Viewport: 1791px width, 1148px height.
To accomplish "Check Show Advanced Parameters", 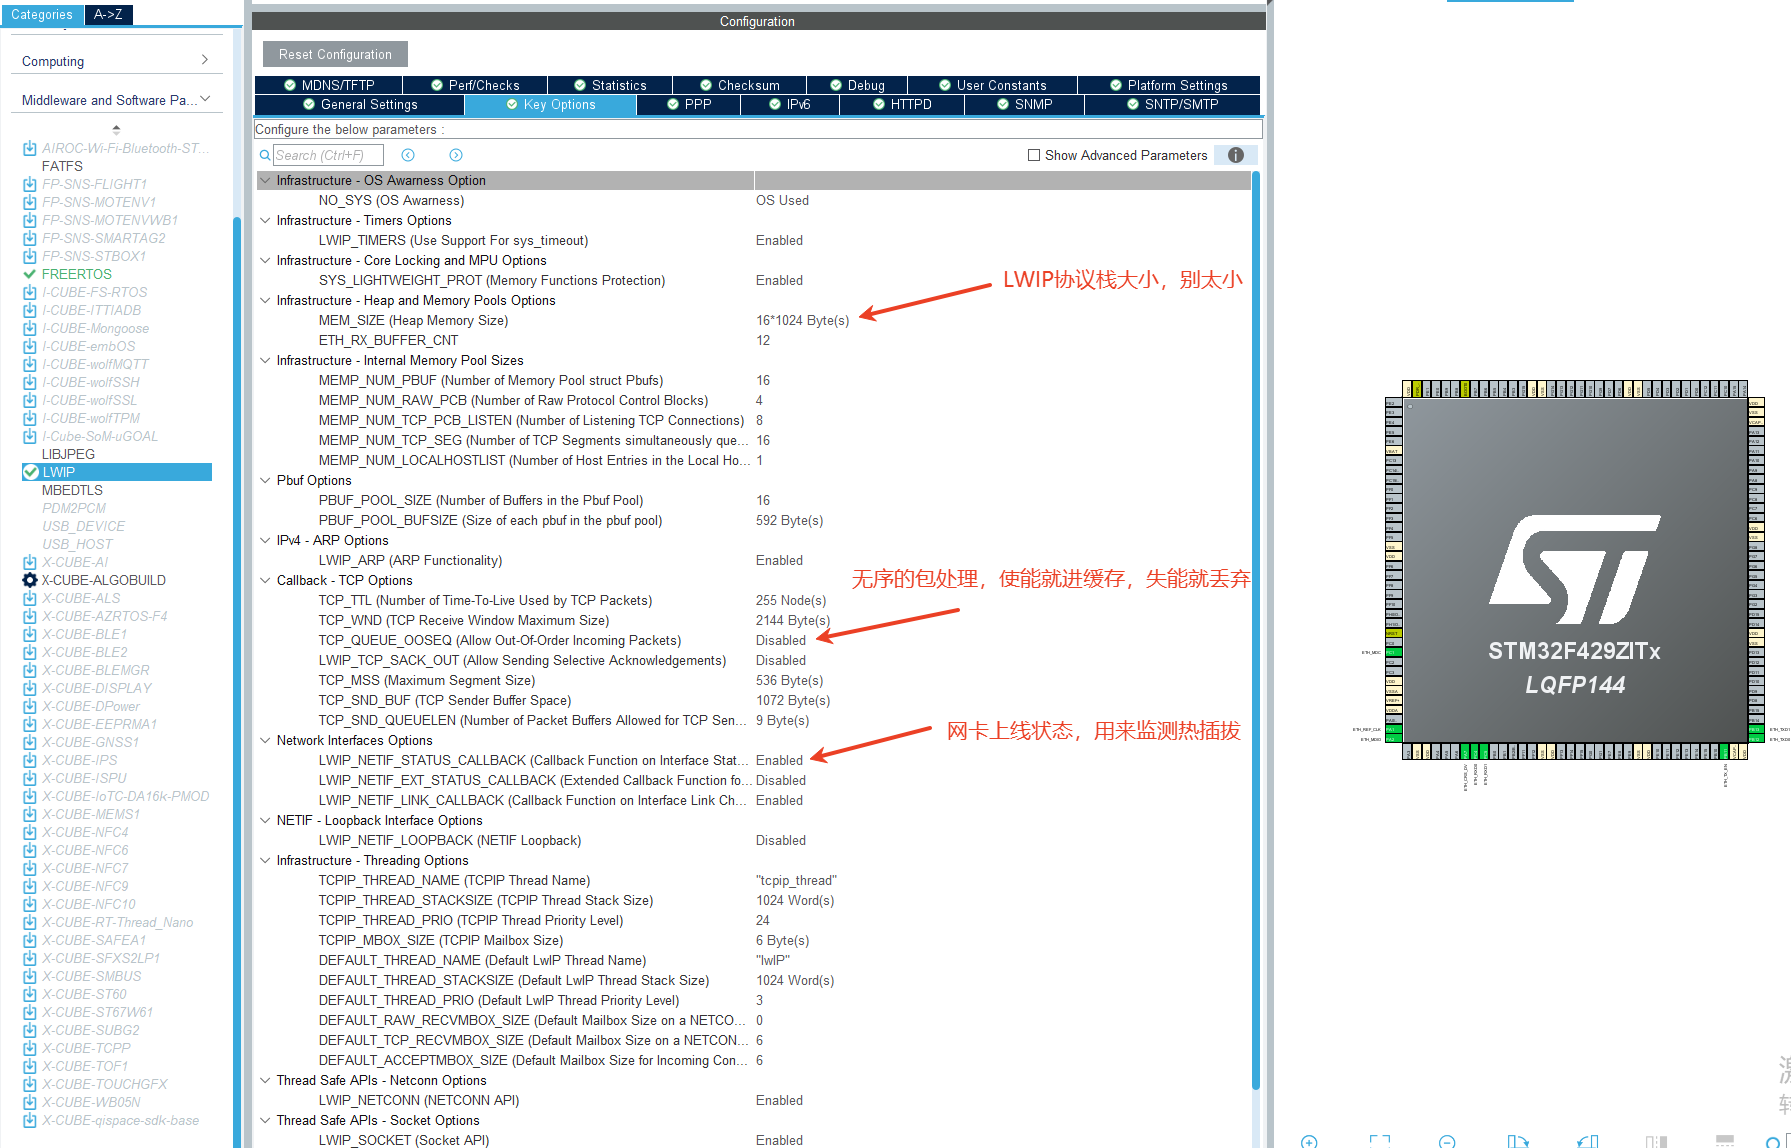I will (1034, 155).
